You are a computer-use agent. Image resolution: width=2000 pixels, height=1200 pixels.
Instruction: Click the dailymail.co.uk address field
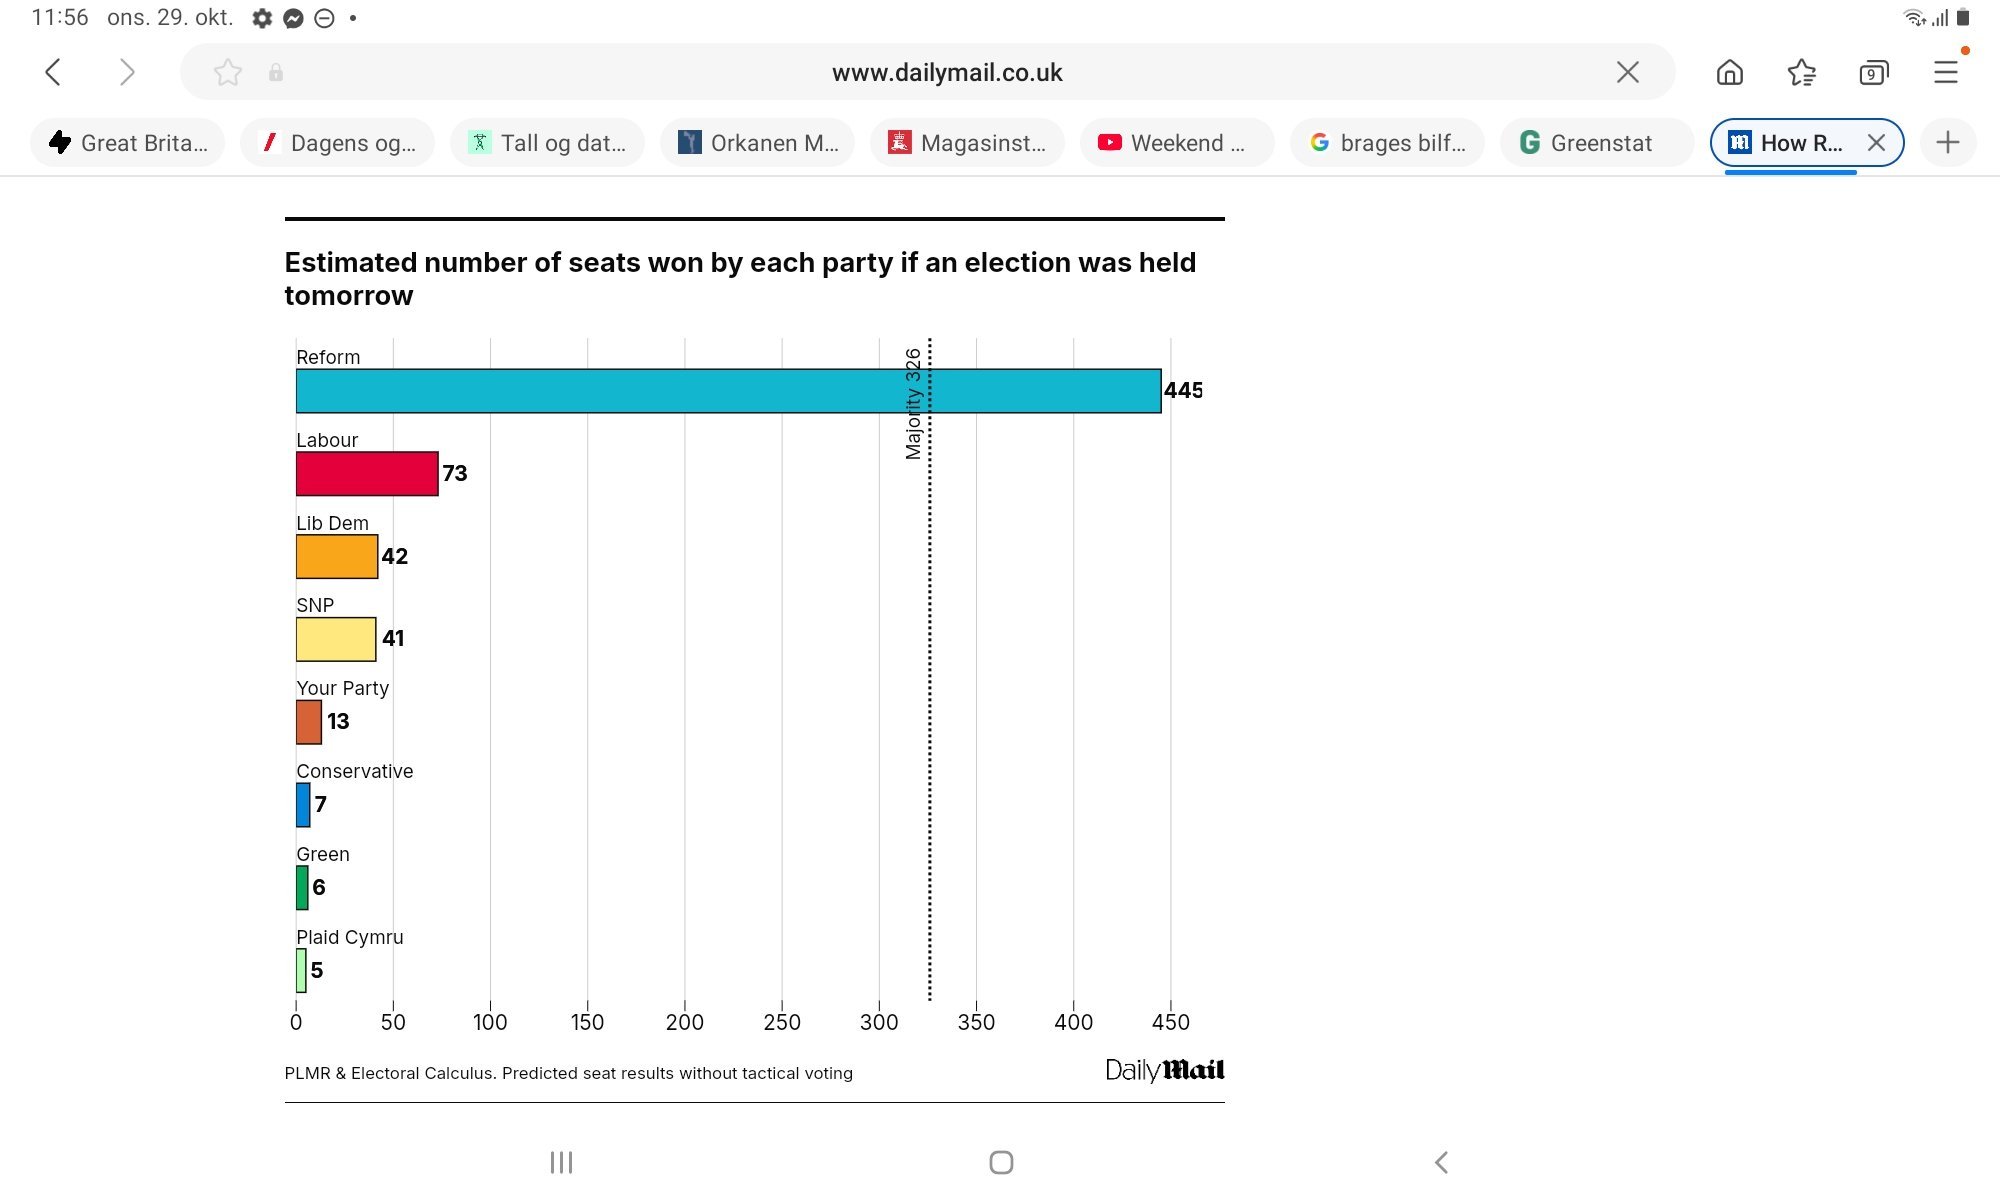tap(946, 72)
